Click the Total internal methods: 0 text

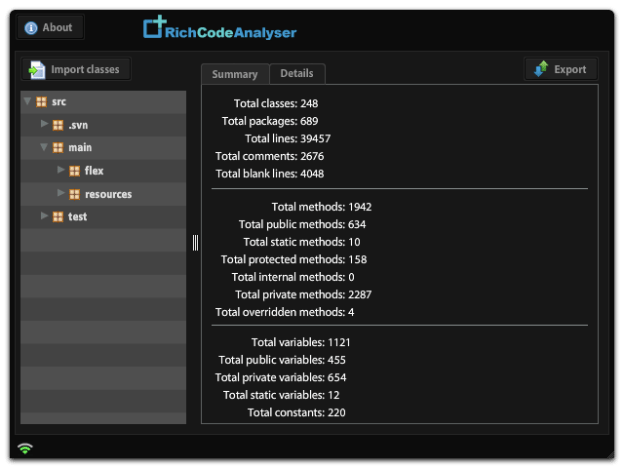tap(293, 277)
